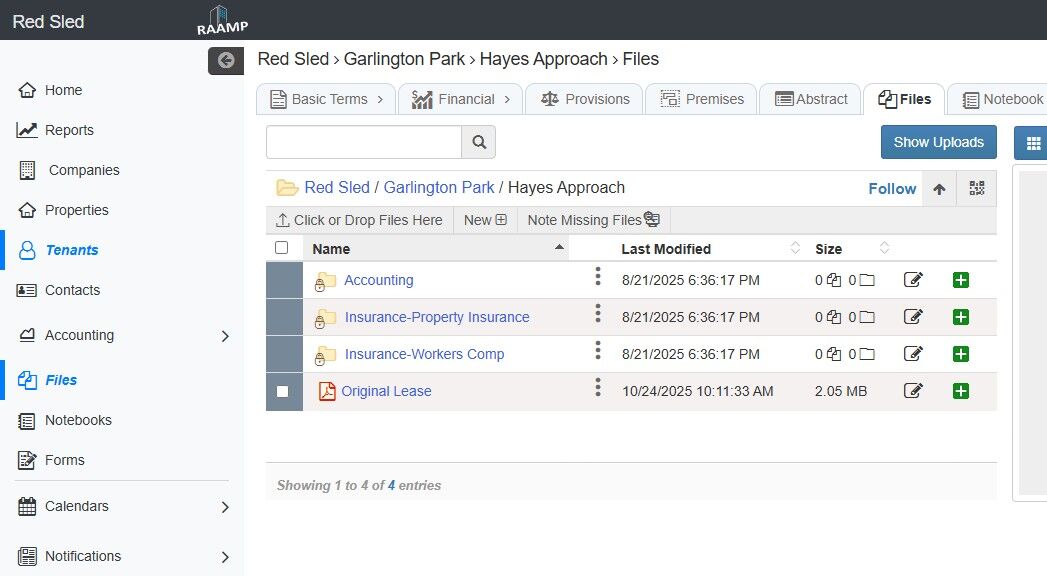
Task: Click the QR code icon
Action: tap(976, 188)
